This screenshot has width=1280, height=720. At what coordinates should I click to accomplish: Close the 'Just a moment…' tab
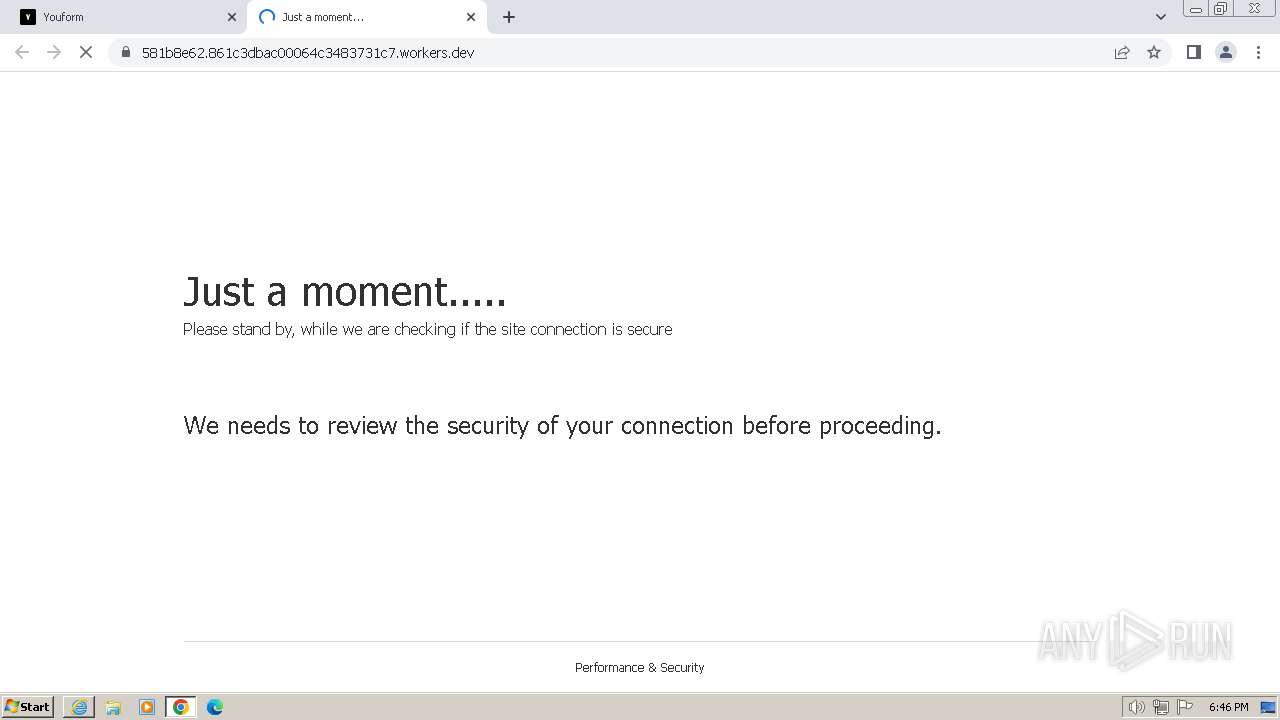pyautogui.click(x=471, y=17)
